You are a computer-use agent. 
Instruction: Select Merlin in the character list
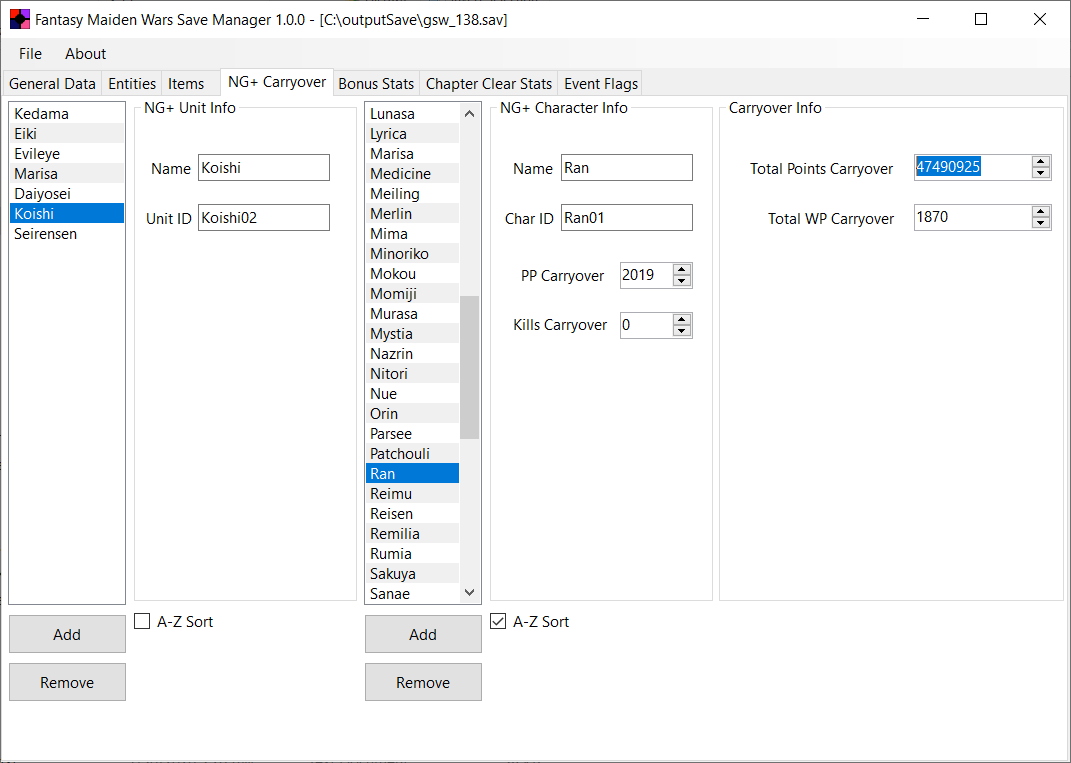[413, 214]
